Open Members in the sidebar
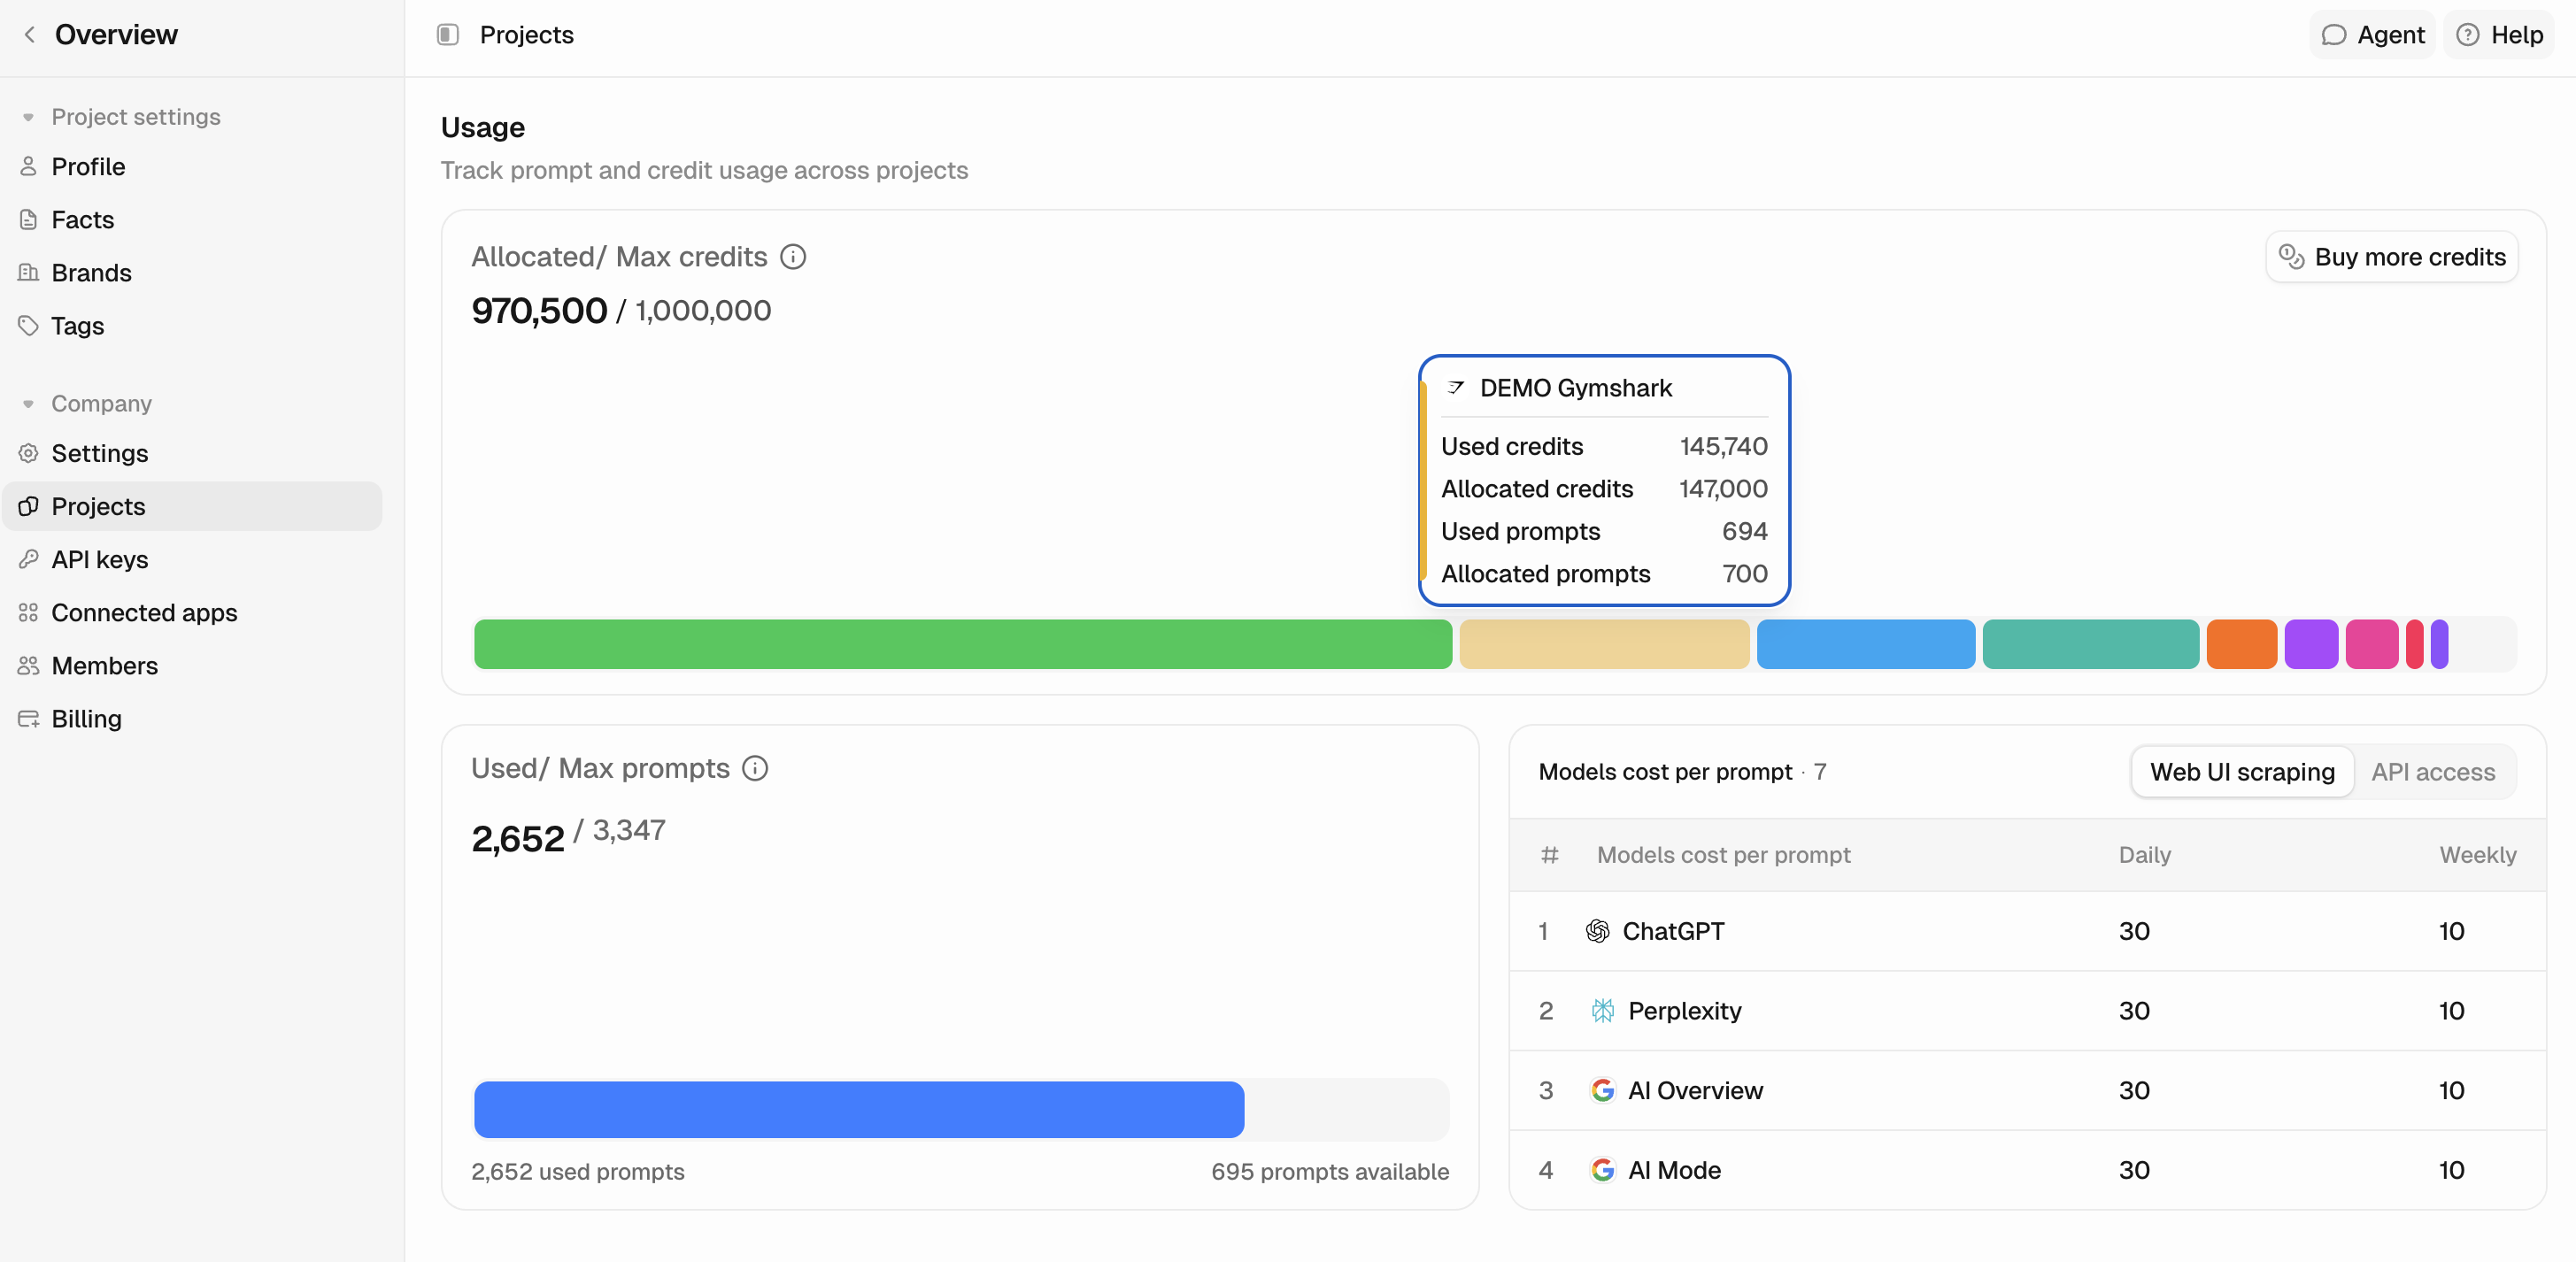This screenshot has height=1262, width=2576. pos(192,666)
